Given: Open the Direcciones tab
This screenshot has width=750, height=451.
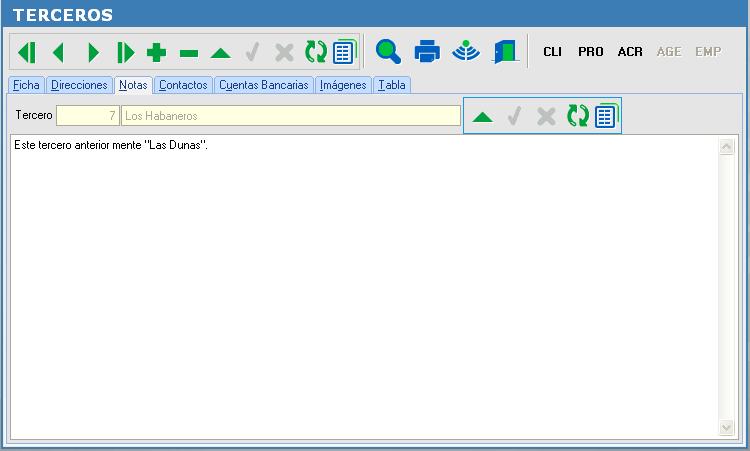Looking at the screenshot, I should coord(79,85).
